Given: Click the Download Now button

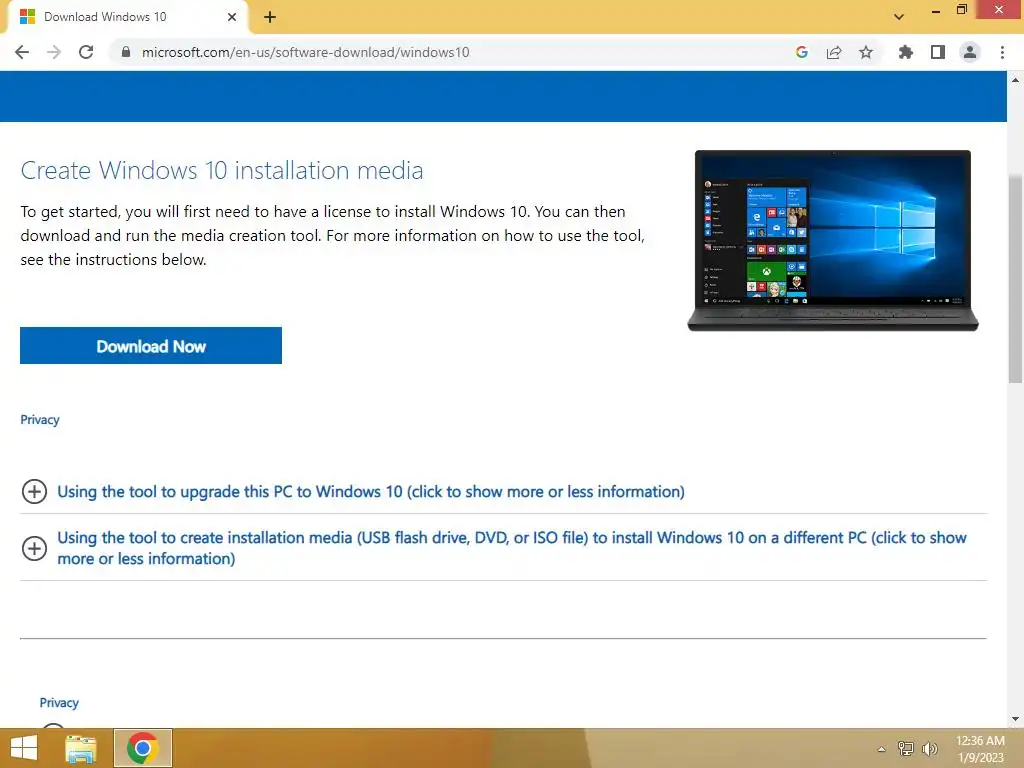Looking at the screenshot, I should pos(151,345).
